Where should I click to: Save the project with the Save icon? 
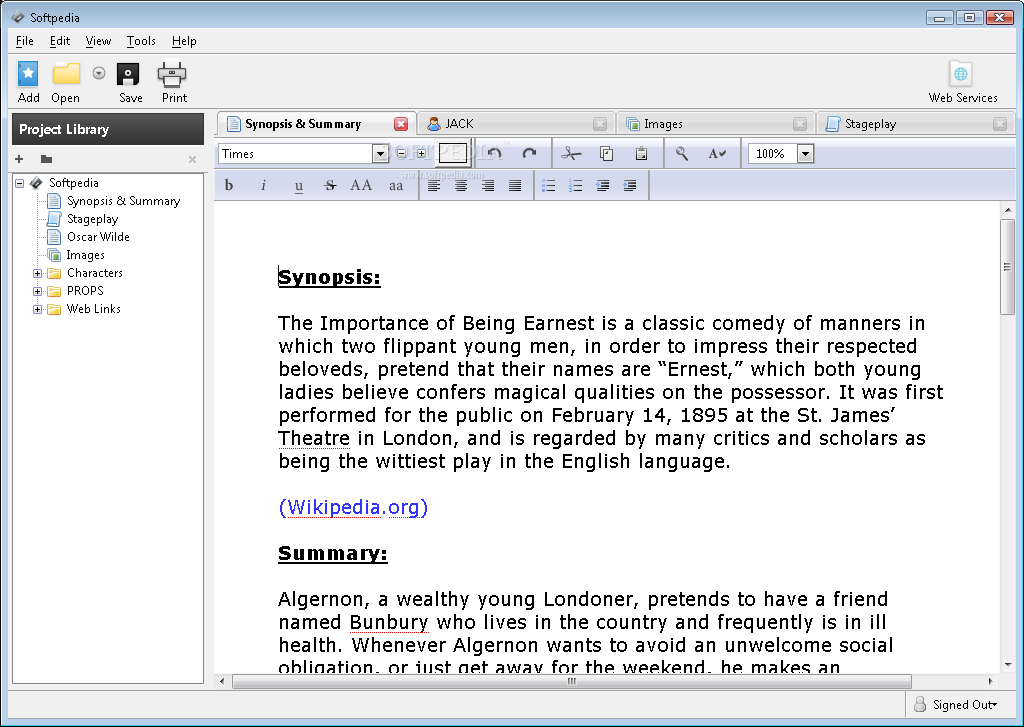128,74
